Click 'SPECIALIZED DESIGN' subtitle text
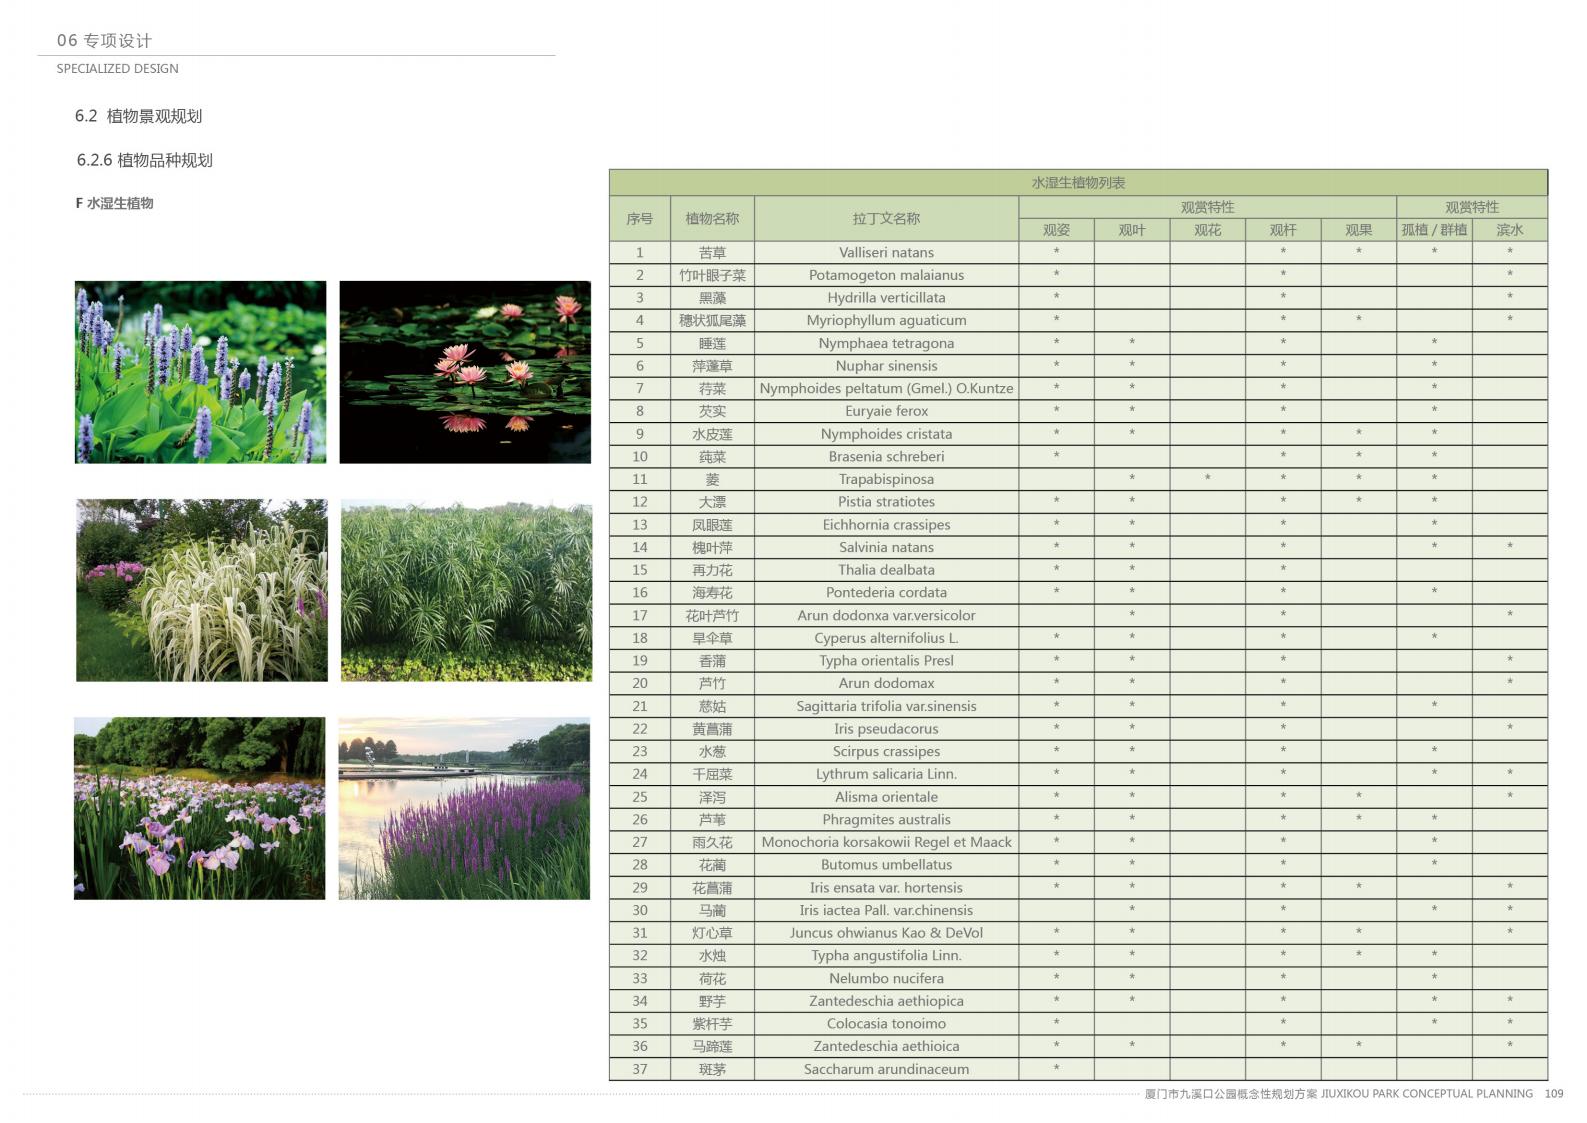 point(117,69)
